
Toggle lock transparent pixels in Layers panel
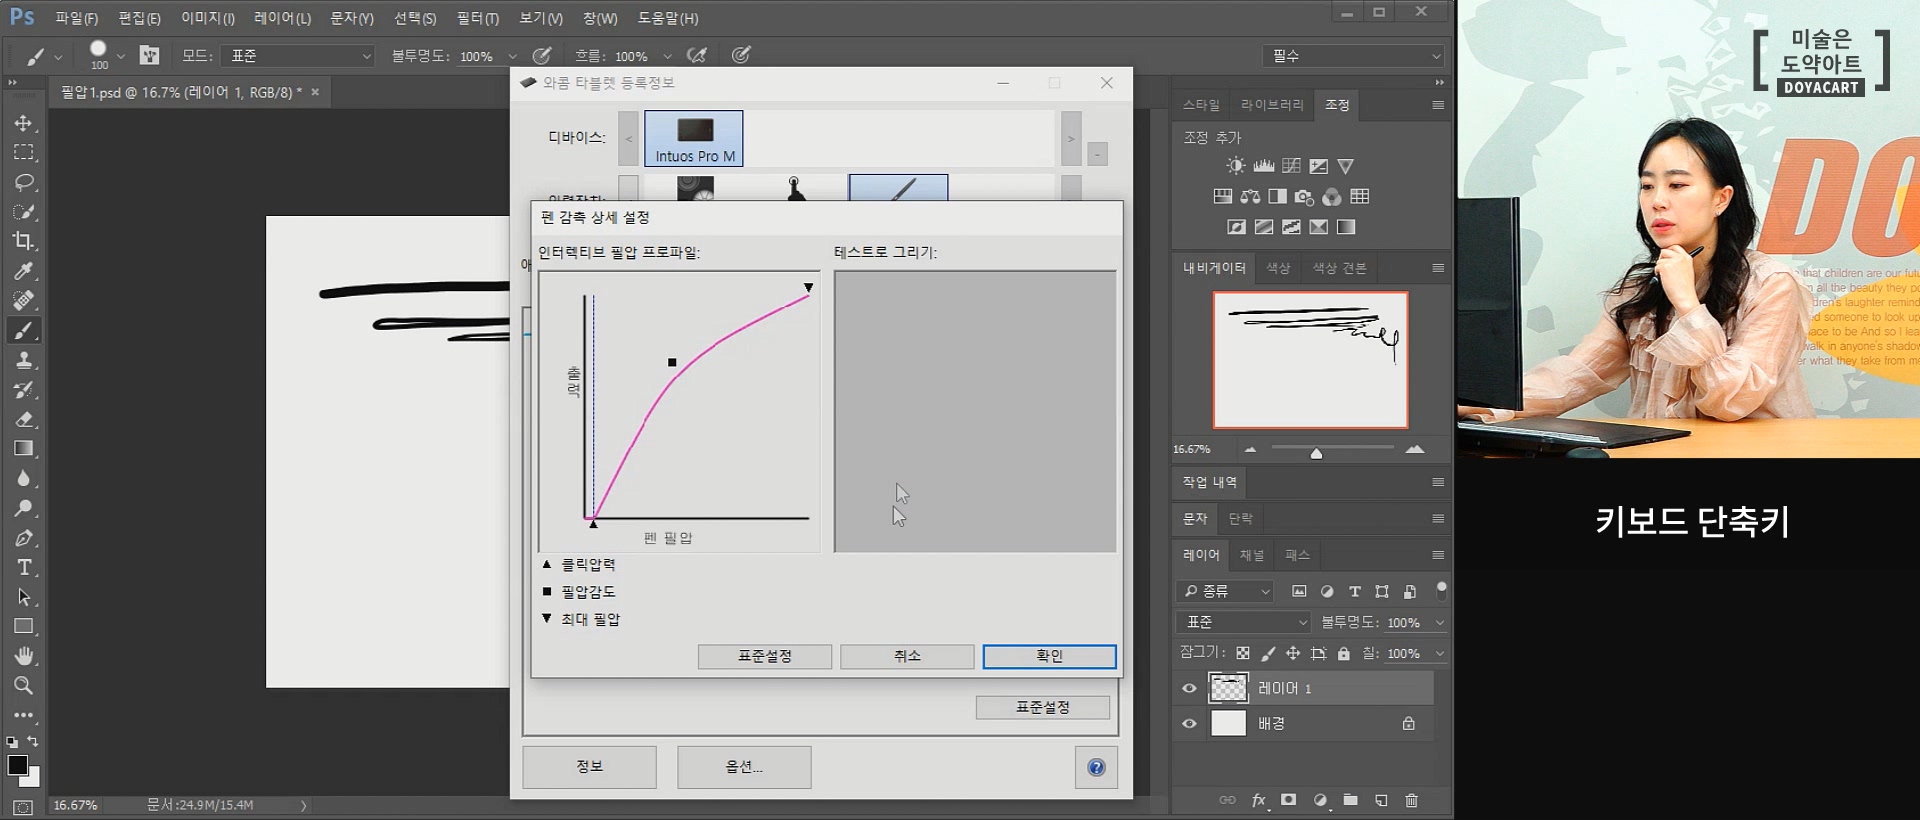(1242, 653)
